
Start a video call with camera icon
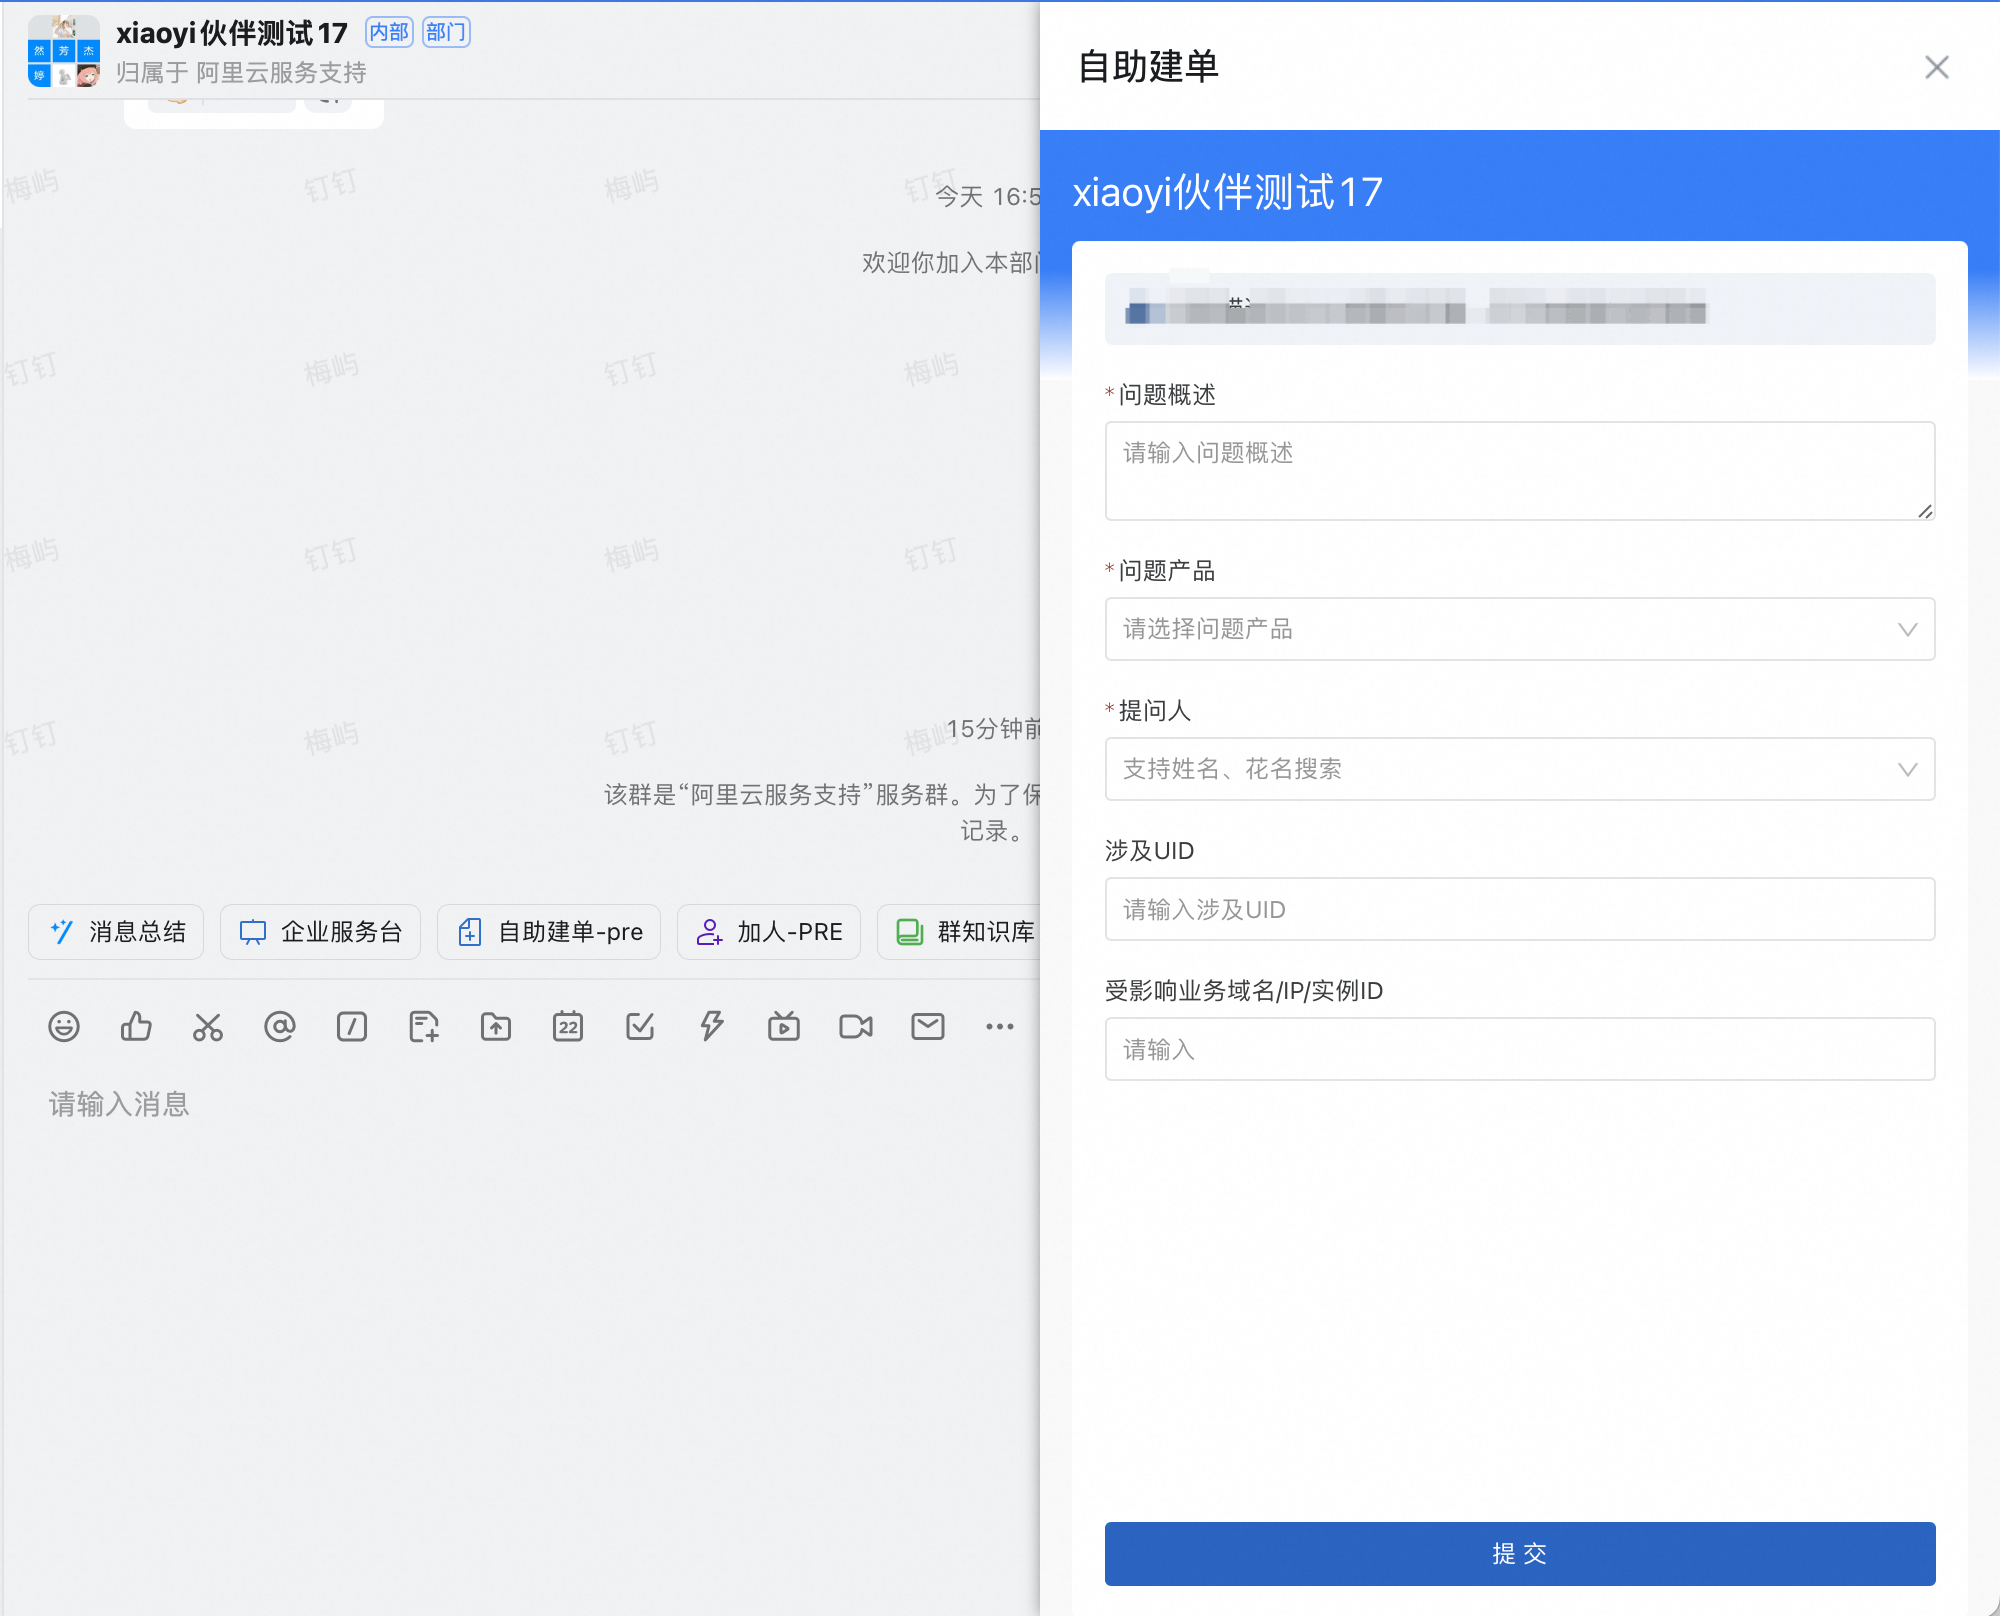point(856,1026)
